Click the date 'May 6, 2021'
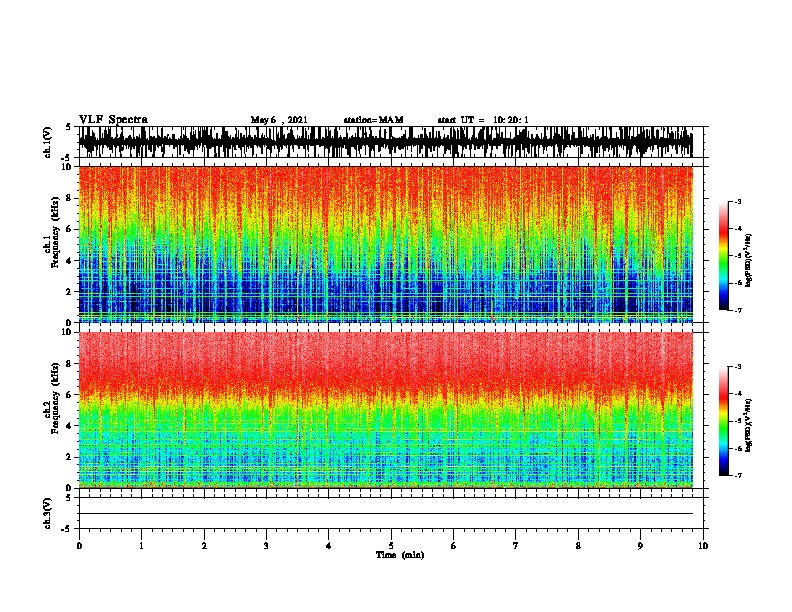 pos(279,120)
